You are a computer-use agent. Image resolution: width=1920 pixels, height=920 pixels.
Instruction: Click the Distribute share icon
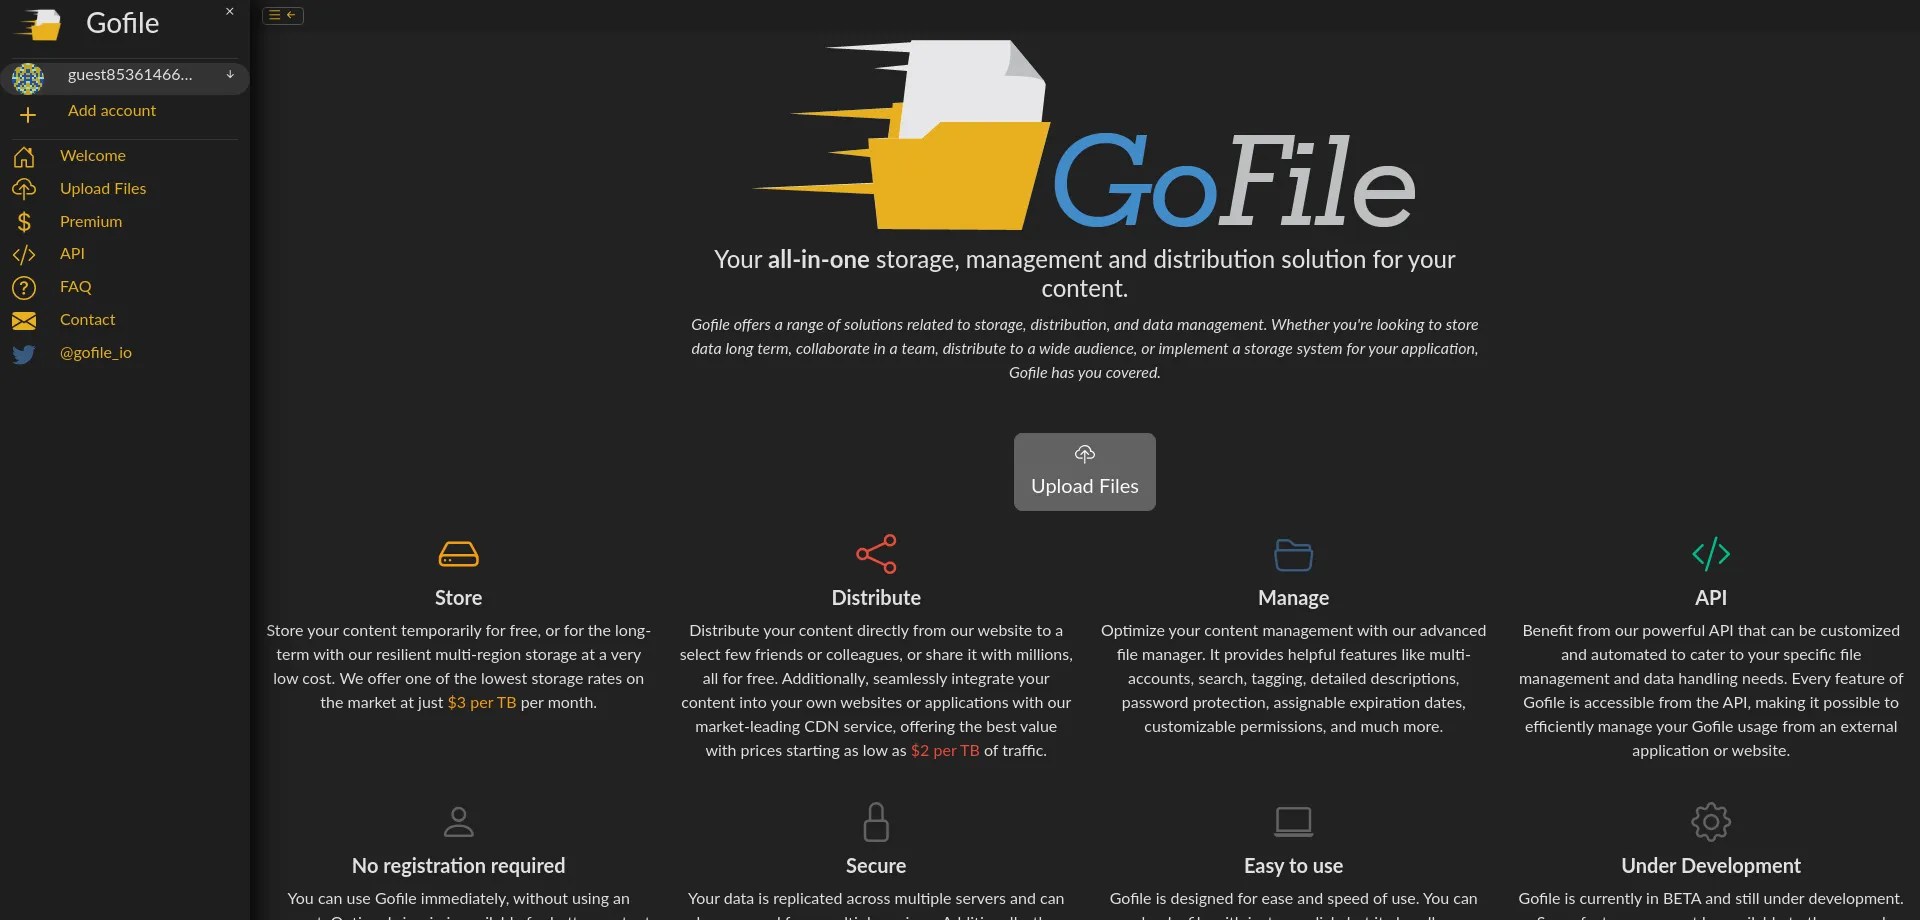[x=876, y=554]
